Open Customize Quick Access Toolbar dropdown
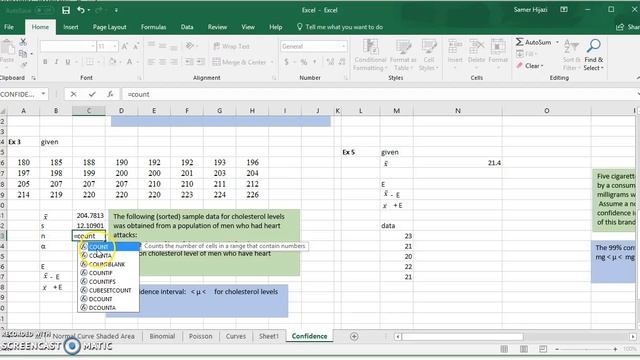The height and width of the screenshot is (360, 640). pos(116,10)
